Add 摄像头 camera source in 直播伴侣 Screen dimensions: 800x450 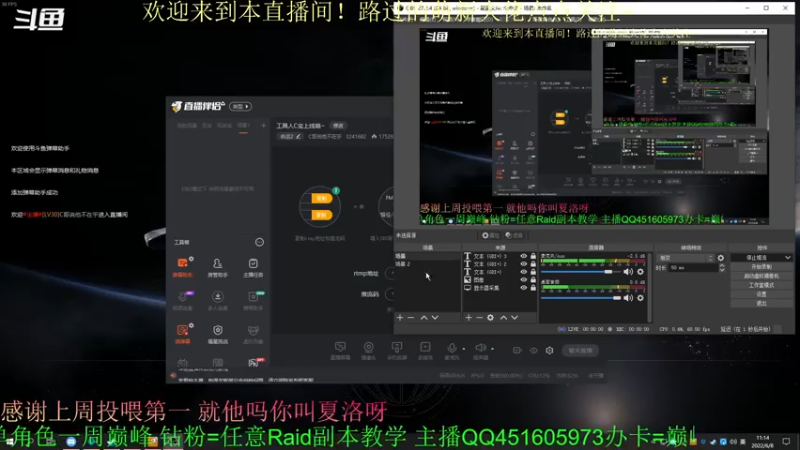tap(368, 351)
